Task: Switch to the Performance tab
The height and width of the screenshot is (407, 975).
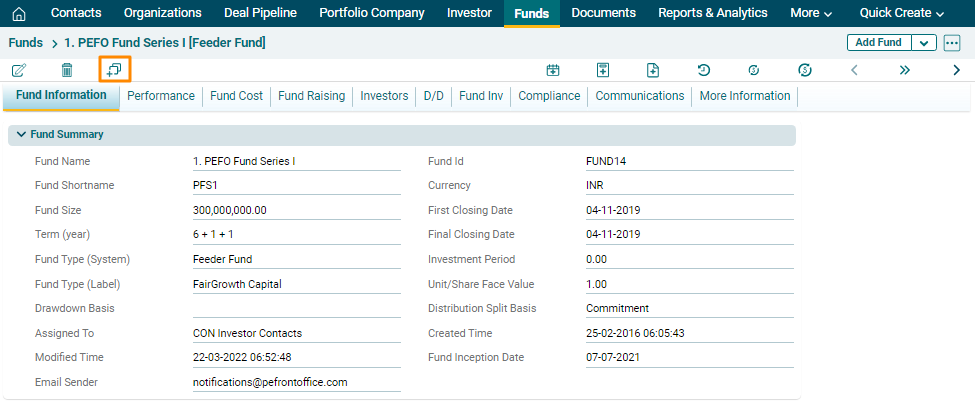Action: coord(161,96)
